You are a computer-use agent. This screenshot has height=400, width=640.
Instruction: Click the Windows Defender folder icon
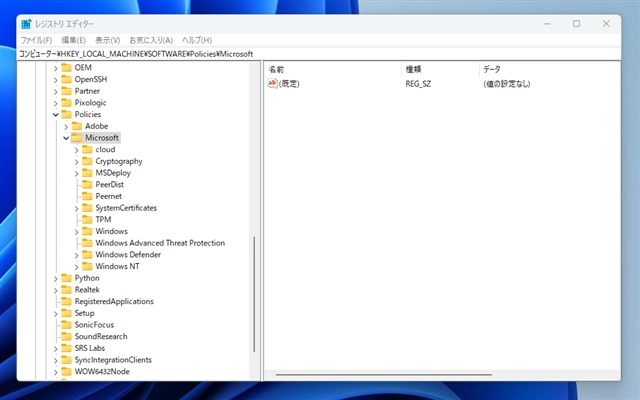[87, 255]
